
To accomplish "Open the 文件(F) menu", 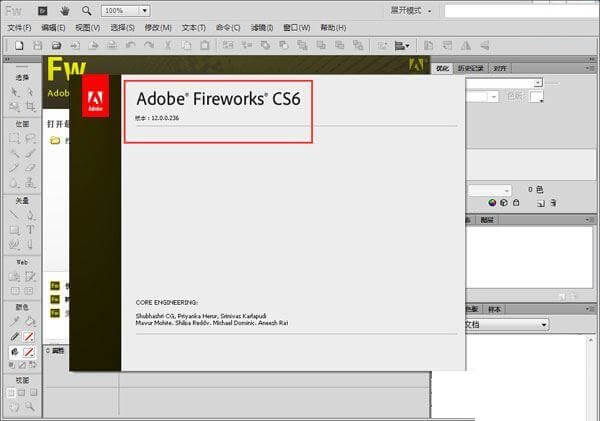I will (x=20, y=28).
